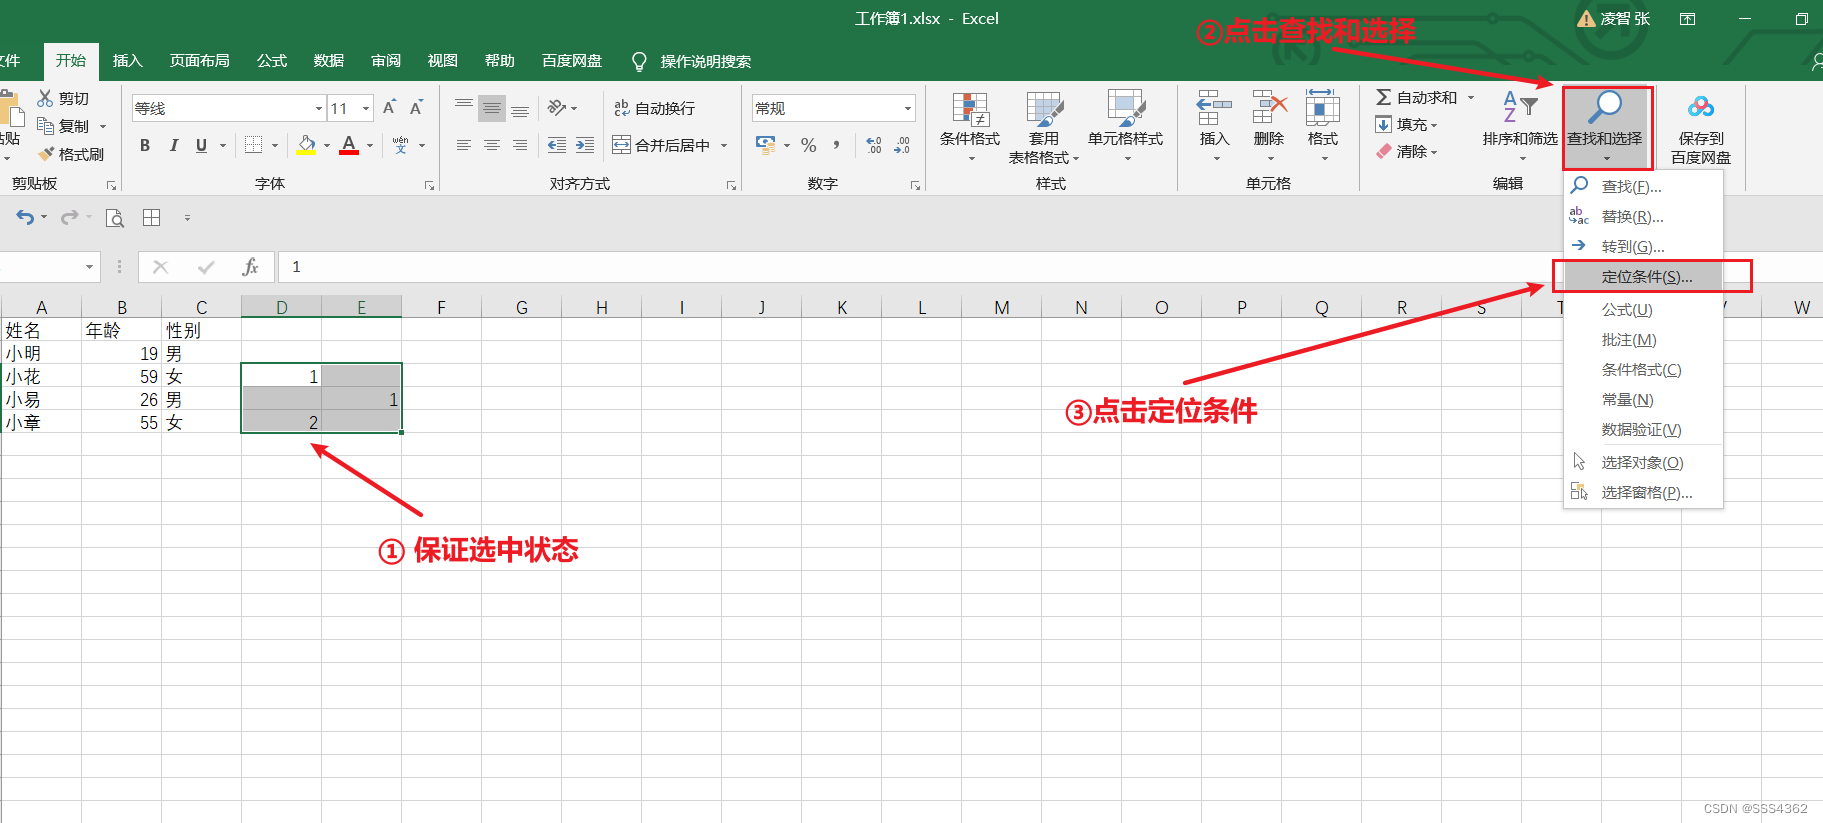Open the Clear (清除) dropdown
This screenshot has height=823, width=1823.
tap(1406, 151)
